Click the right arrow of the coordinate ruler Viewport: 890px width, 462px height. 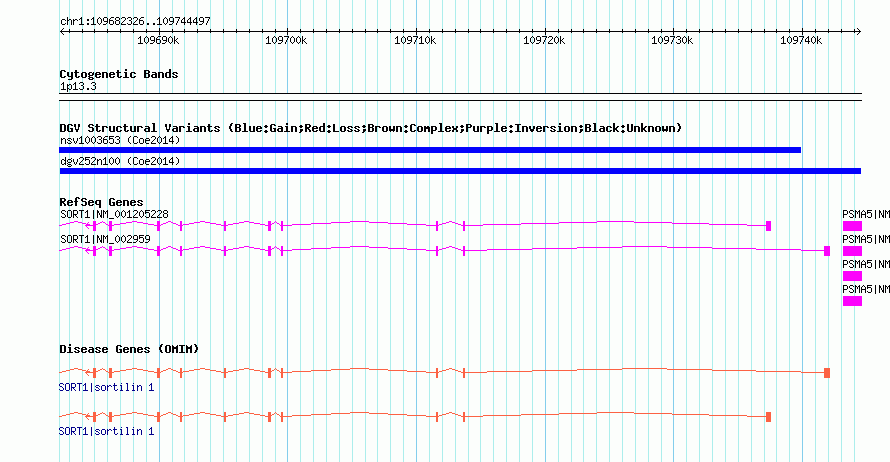[858, 32]
